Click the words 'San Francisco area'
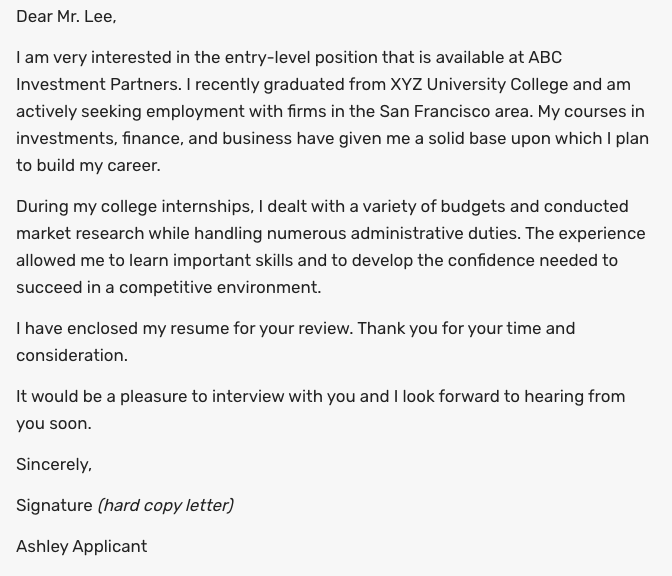672x576 pixels. (456, 111)
